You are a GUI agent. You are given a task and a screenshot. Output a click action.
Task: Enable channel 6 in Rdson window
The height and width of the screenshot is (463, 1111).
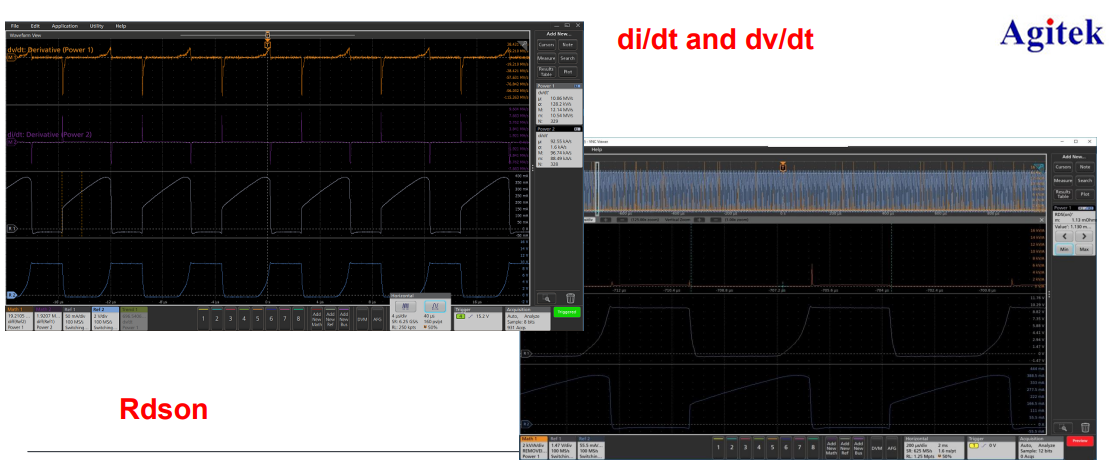(x=786, y=447)
